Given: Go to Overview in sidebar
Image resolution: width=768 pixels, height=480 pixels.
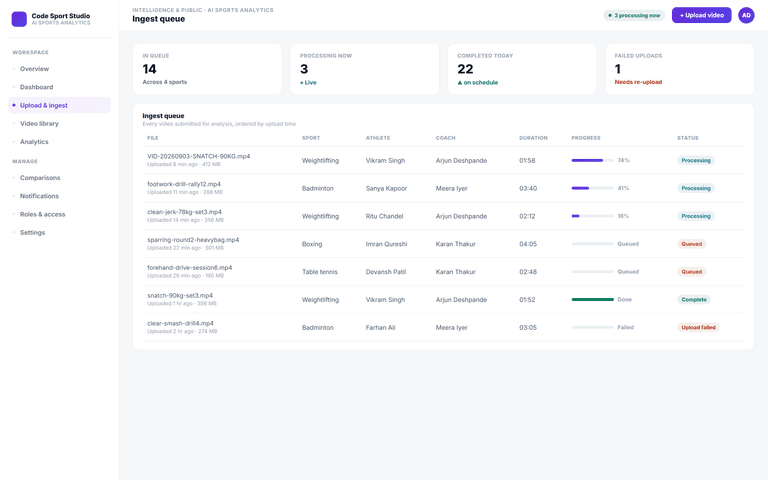Looking at the screenshot, I should tap(59, 69).
